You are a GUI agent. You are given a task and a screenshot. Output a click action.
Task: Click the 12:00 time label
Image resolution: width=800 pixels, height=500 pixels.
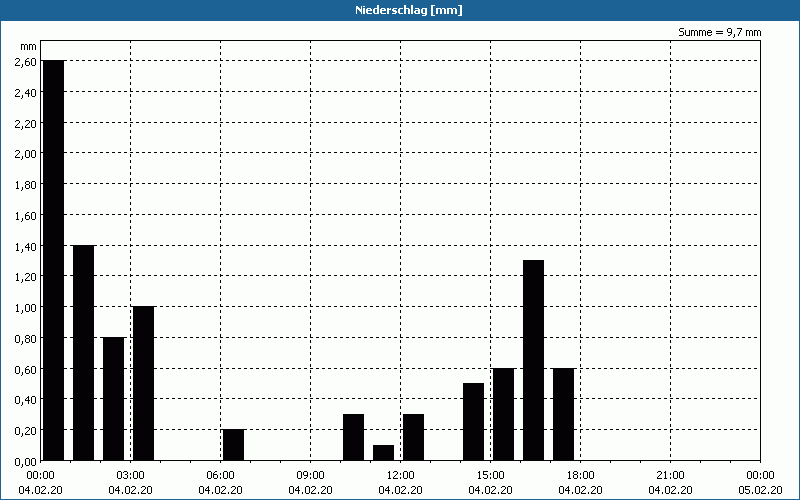tap(401, 475)
